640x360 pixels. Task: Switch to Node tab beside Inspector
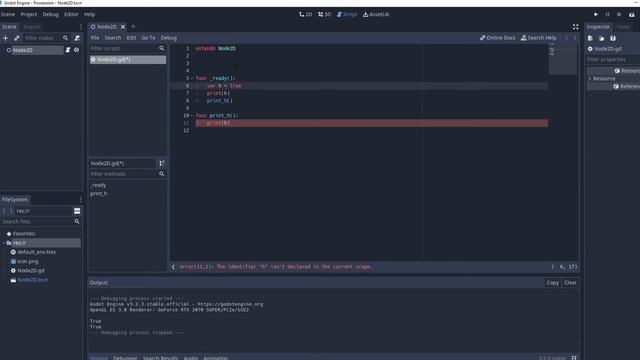coord(623,27)
